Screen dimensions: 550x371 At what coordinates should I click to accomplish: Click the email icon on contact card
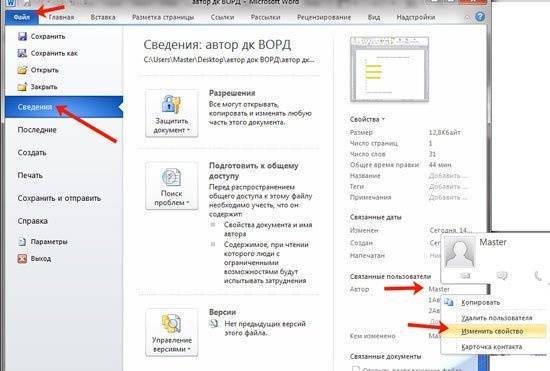click(465, 276)
